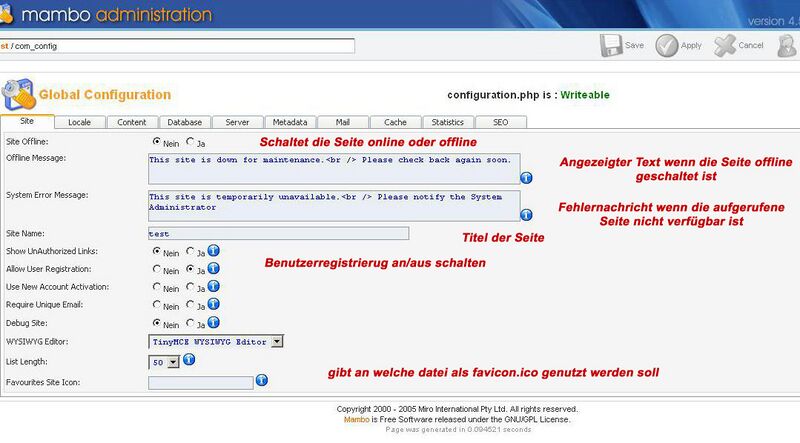Set Site Offline to Ja

[x=191, y=142]
